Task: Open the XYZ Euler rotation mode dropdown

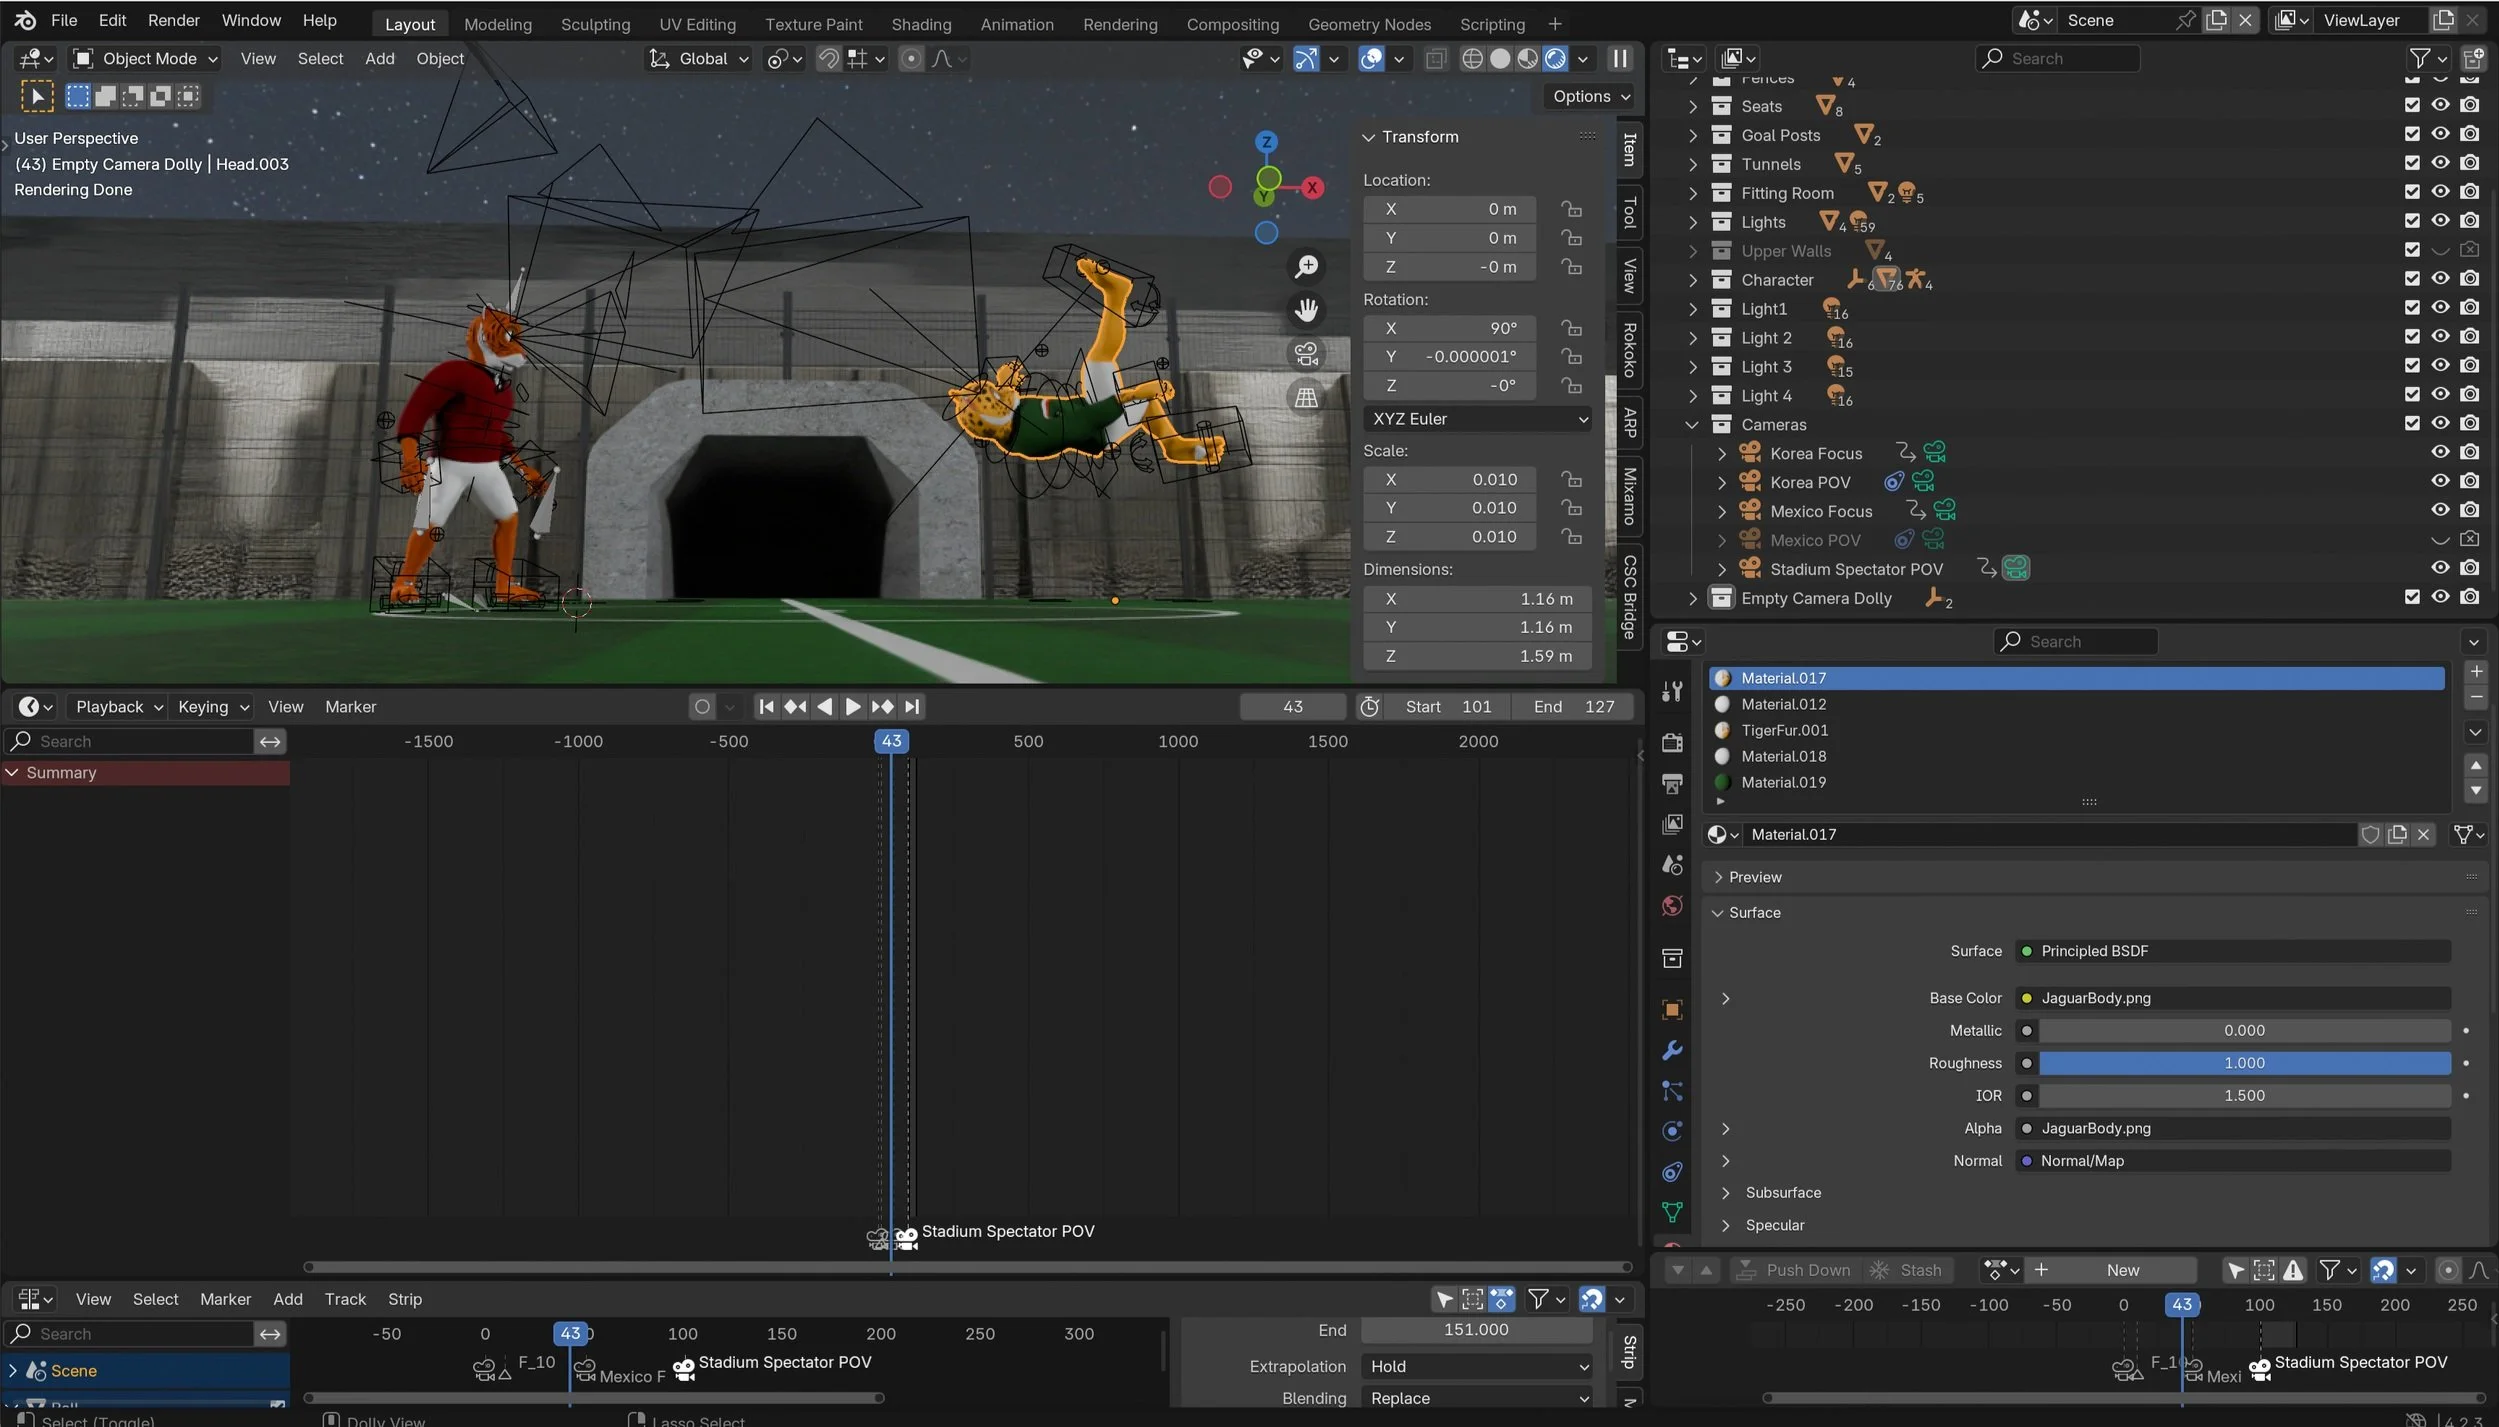Action: click(x=1477, y=419)
